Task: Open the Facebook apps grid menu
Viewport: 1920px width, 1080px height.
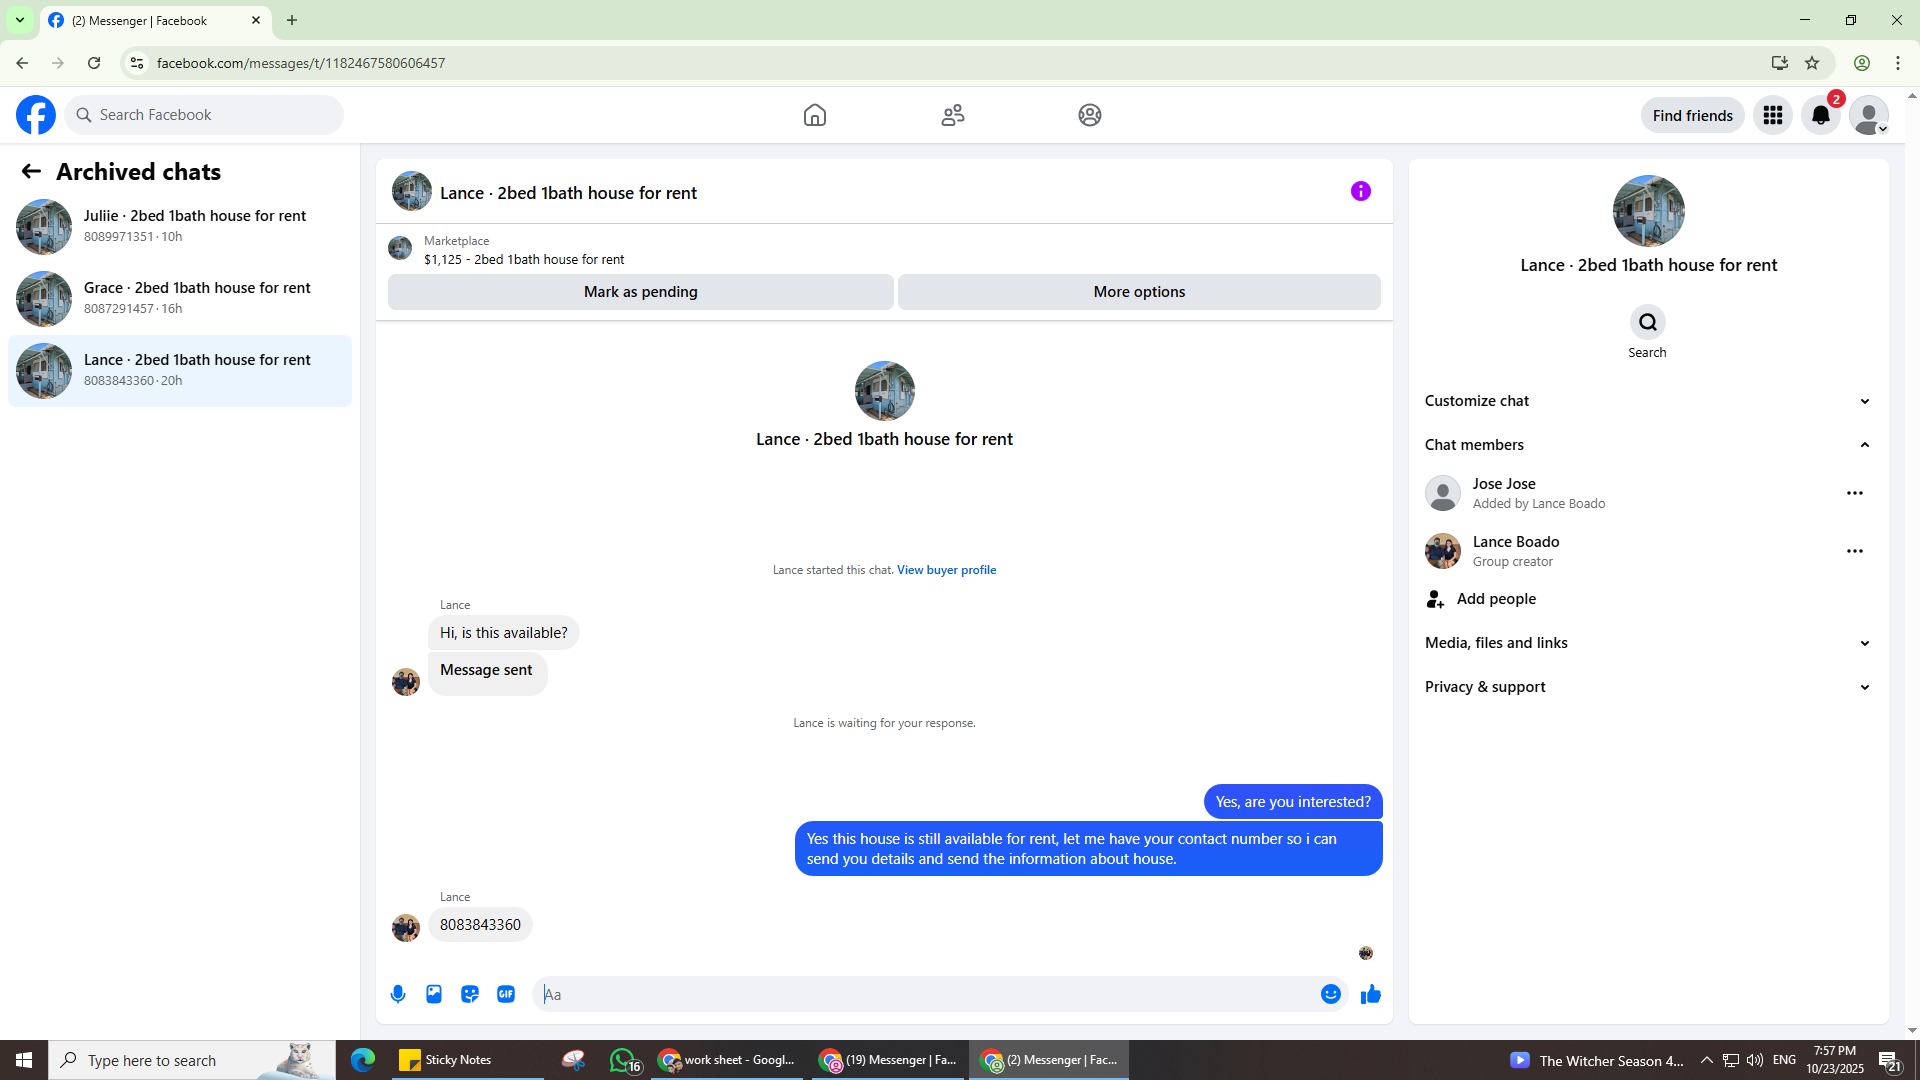Action: click(x=1772, y=115)
